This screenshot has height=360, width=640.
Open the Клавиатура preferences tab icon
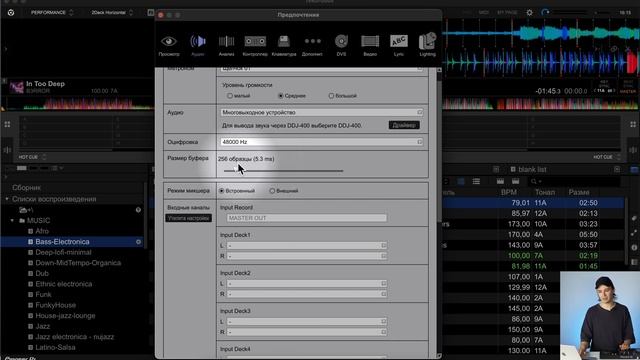(x=284, y=41)
